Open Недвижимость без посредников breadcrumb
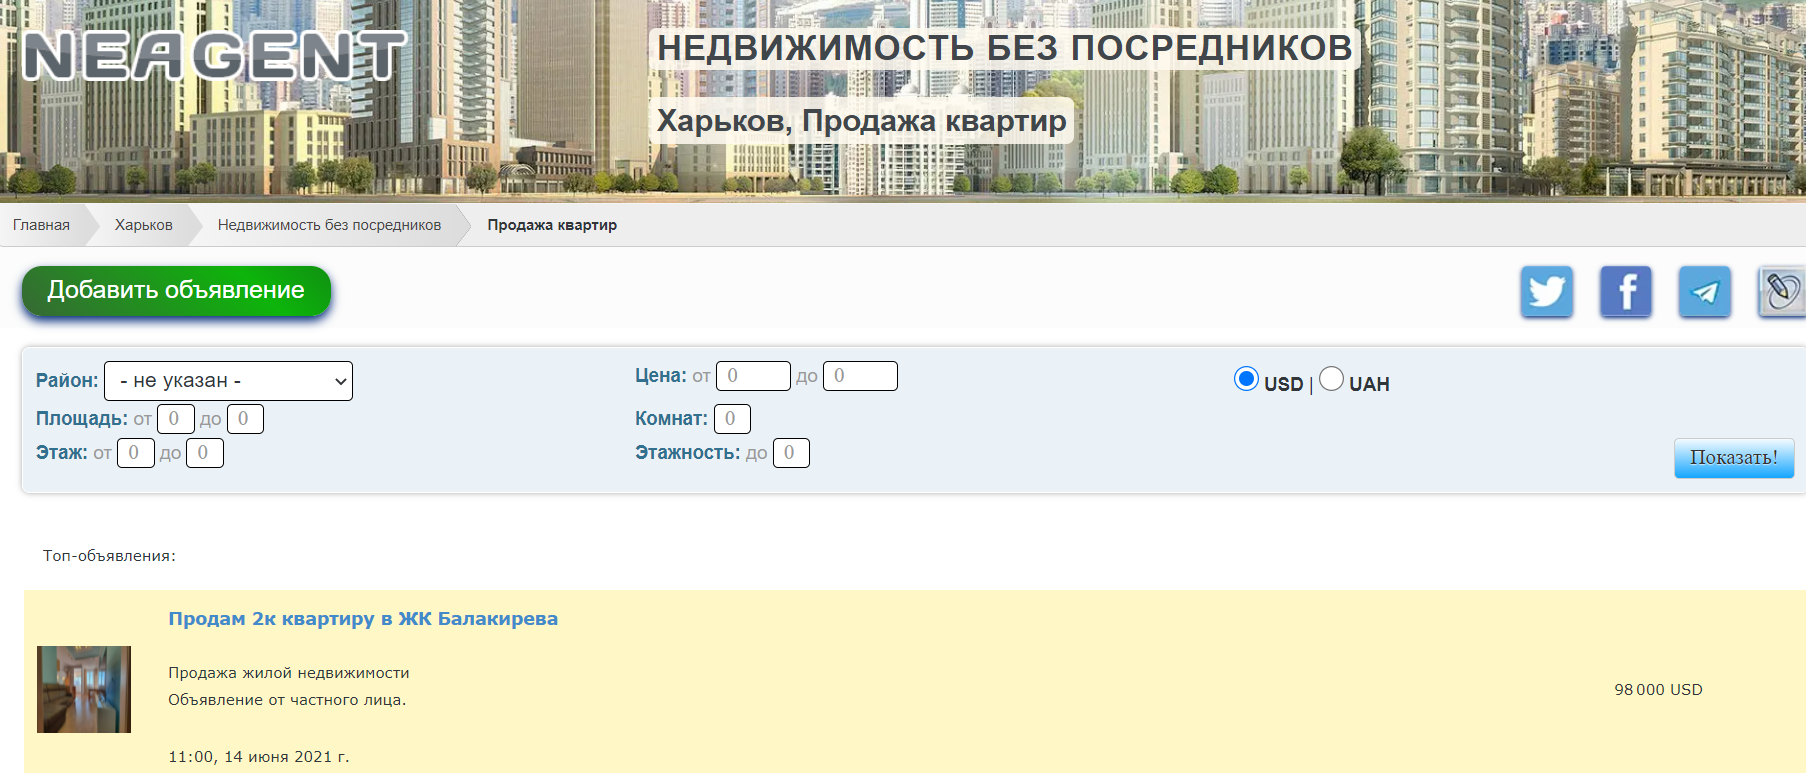Screen dimensions: 1806x773 329,225
